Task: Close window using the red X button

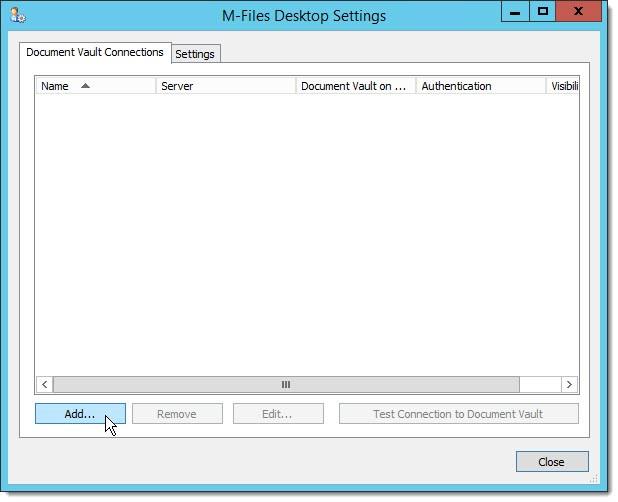Action: (579, 11)
